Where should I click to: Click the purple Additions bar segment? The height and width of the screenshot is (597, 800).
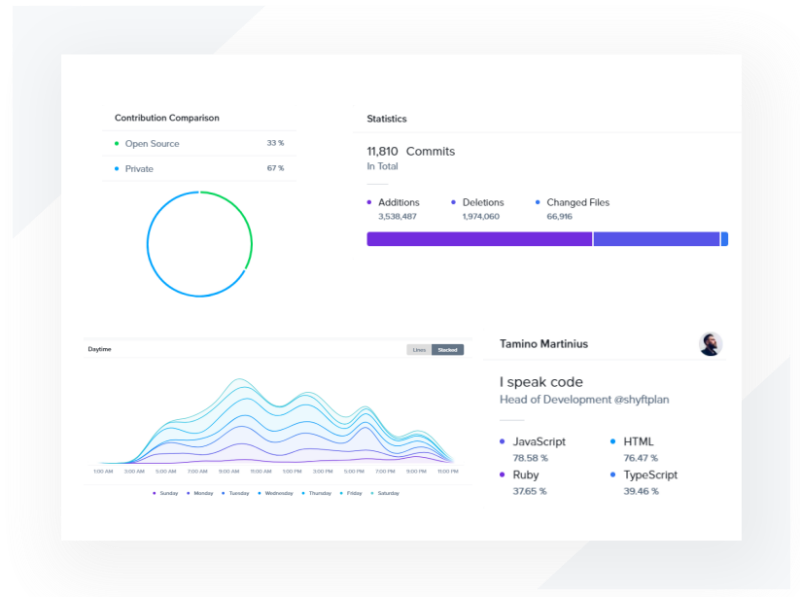[x=479, y=239]
